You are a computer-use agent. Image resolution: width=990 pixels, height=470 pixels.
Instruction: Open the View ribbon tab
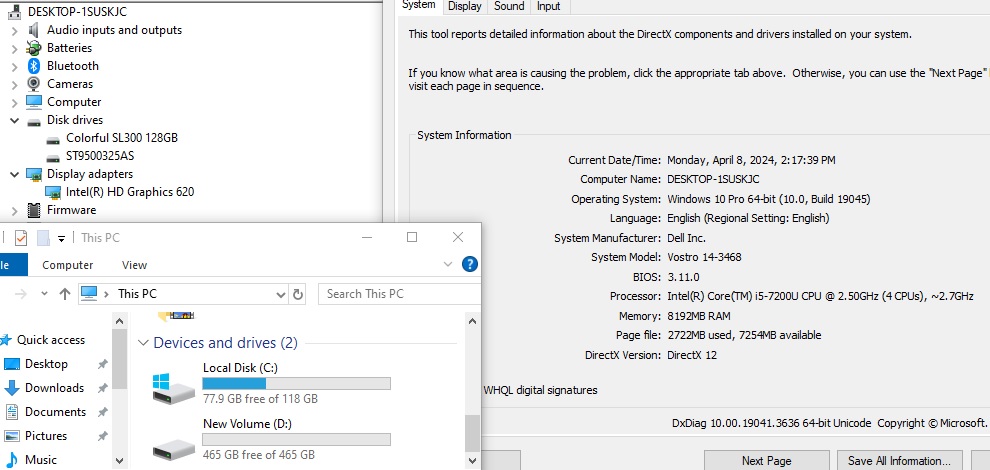134,265
